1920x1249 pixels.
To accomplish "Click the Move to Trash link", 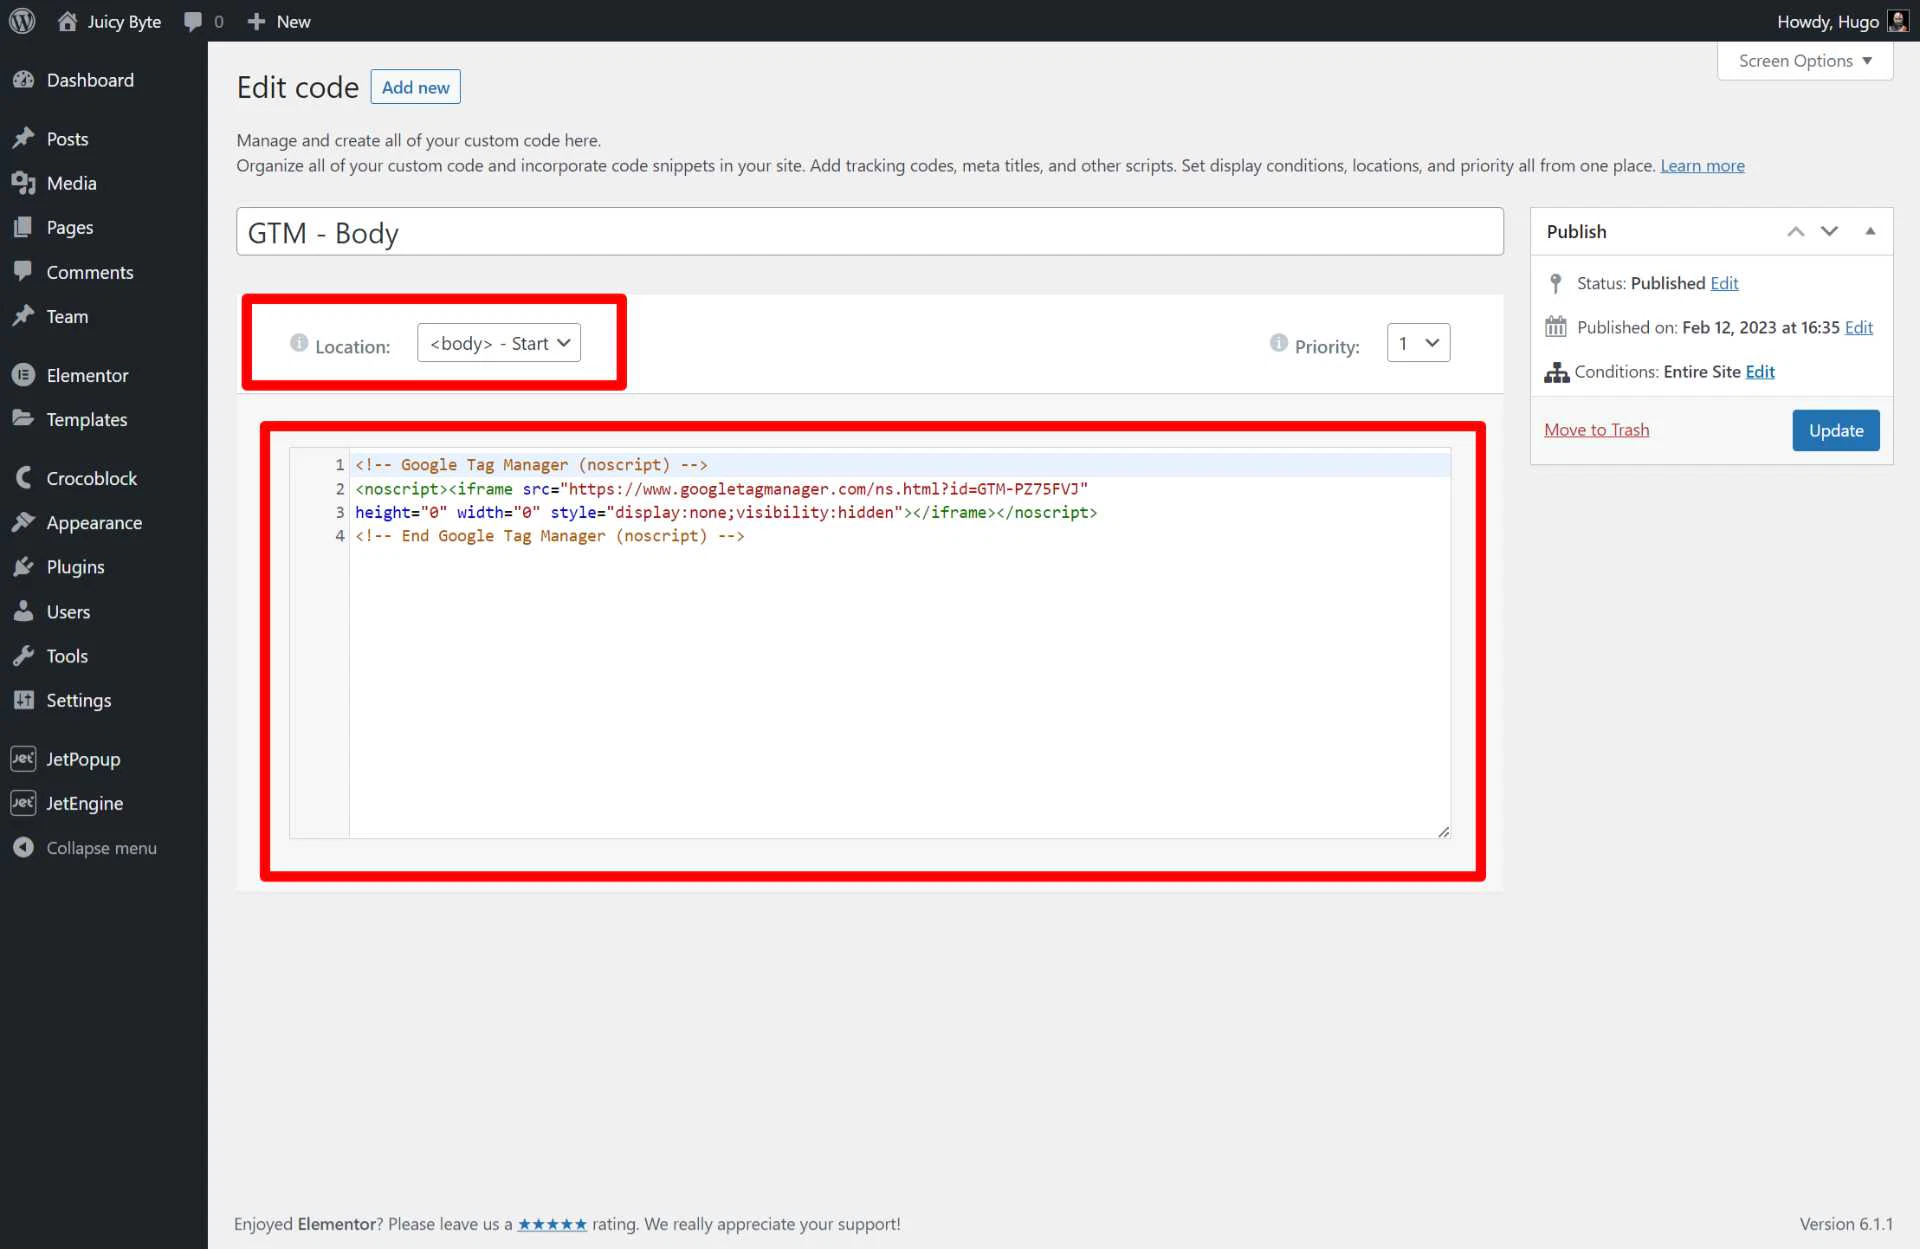I will [1596, 429].
